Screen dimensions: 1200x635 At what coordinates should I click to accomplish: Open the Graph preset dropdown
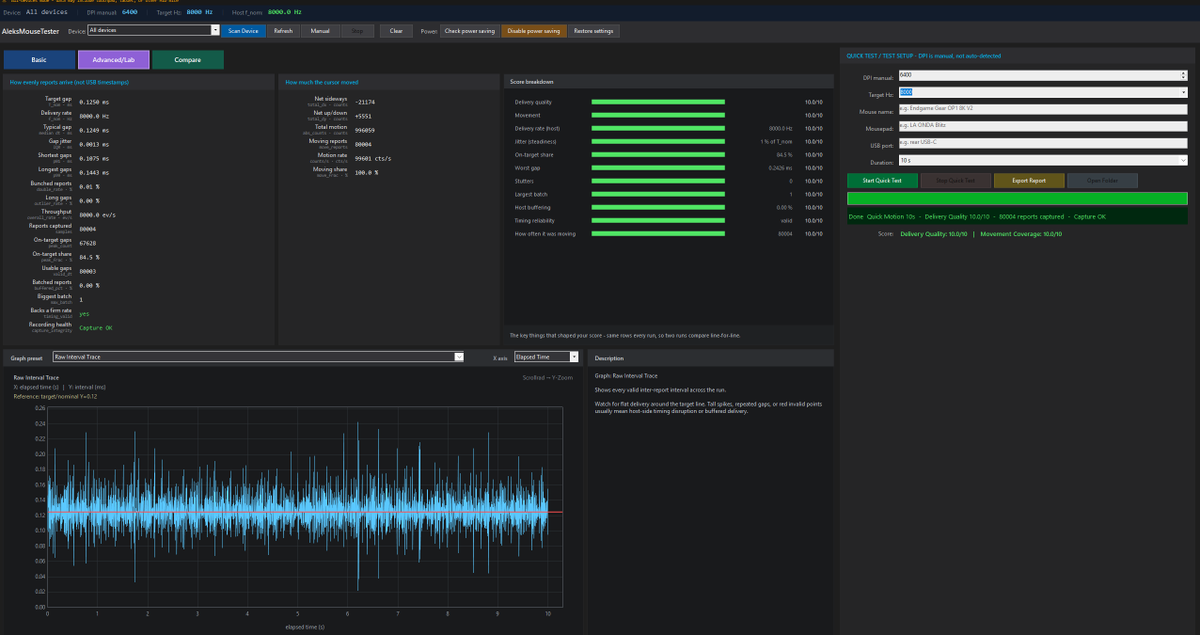(258, 357)
